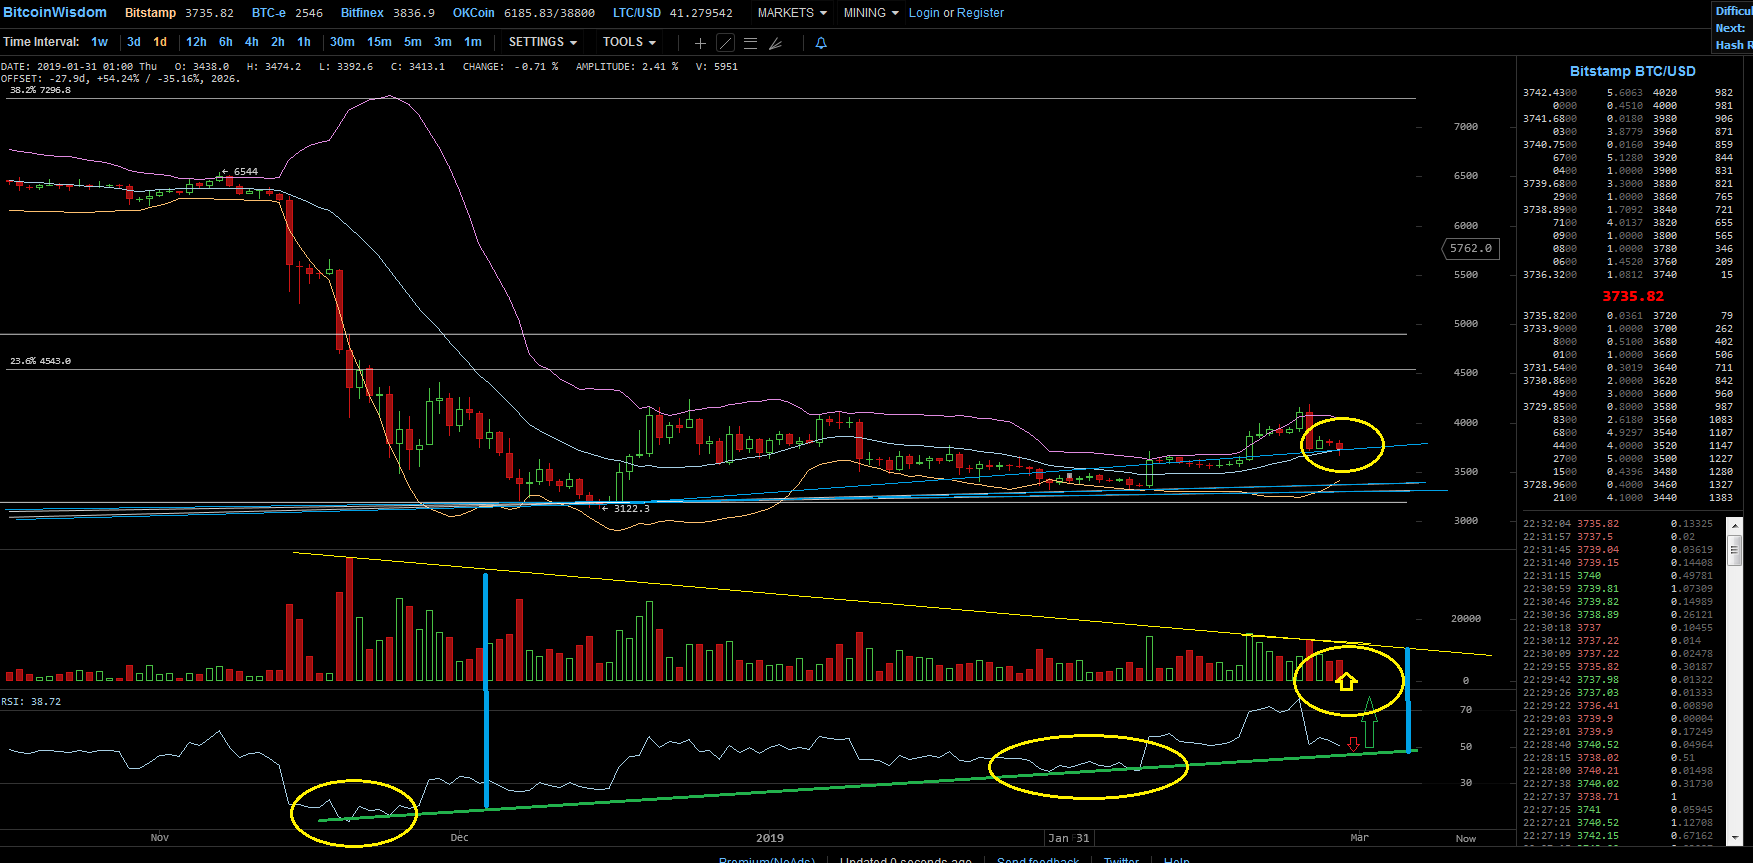
Task: Click the RSI: 38.72 indicator label
Action: point(31,702)
